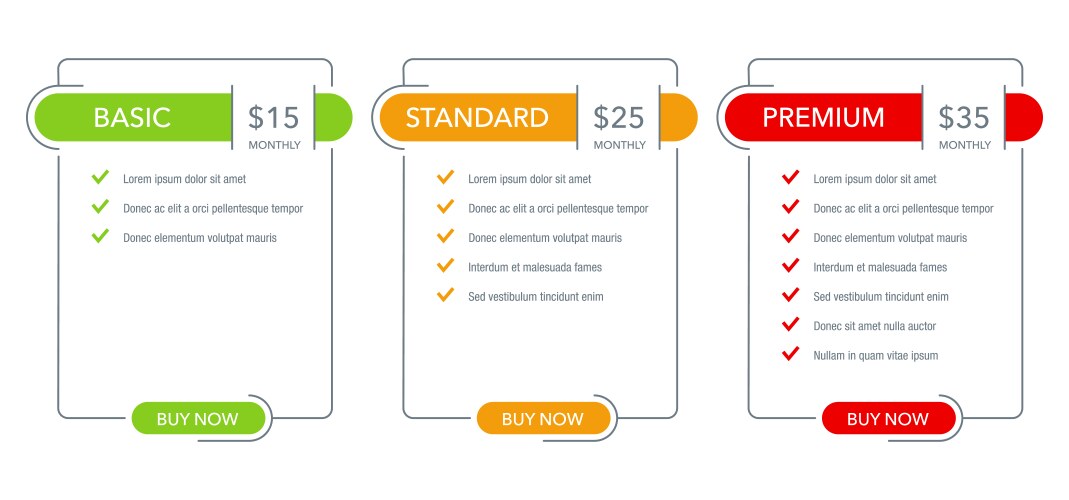Click the green BUY NOW button
1069x500 pixels.
point(198,419)
